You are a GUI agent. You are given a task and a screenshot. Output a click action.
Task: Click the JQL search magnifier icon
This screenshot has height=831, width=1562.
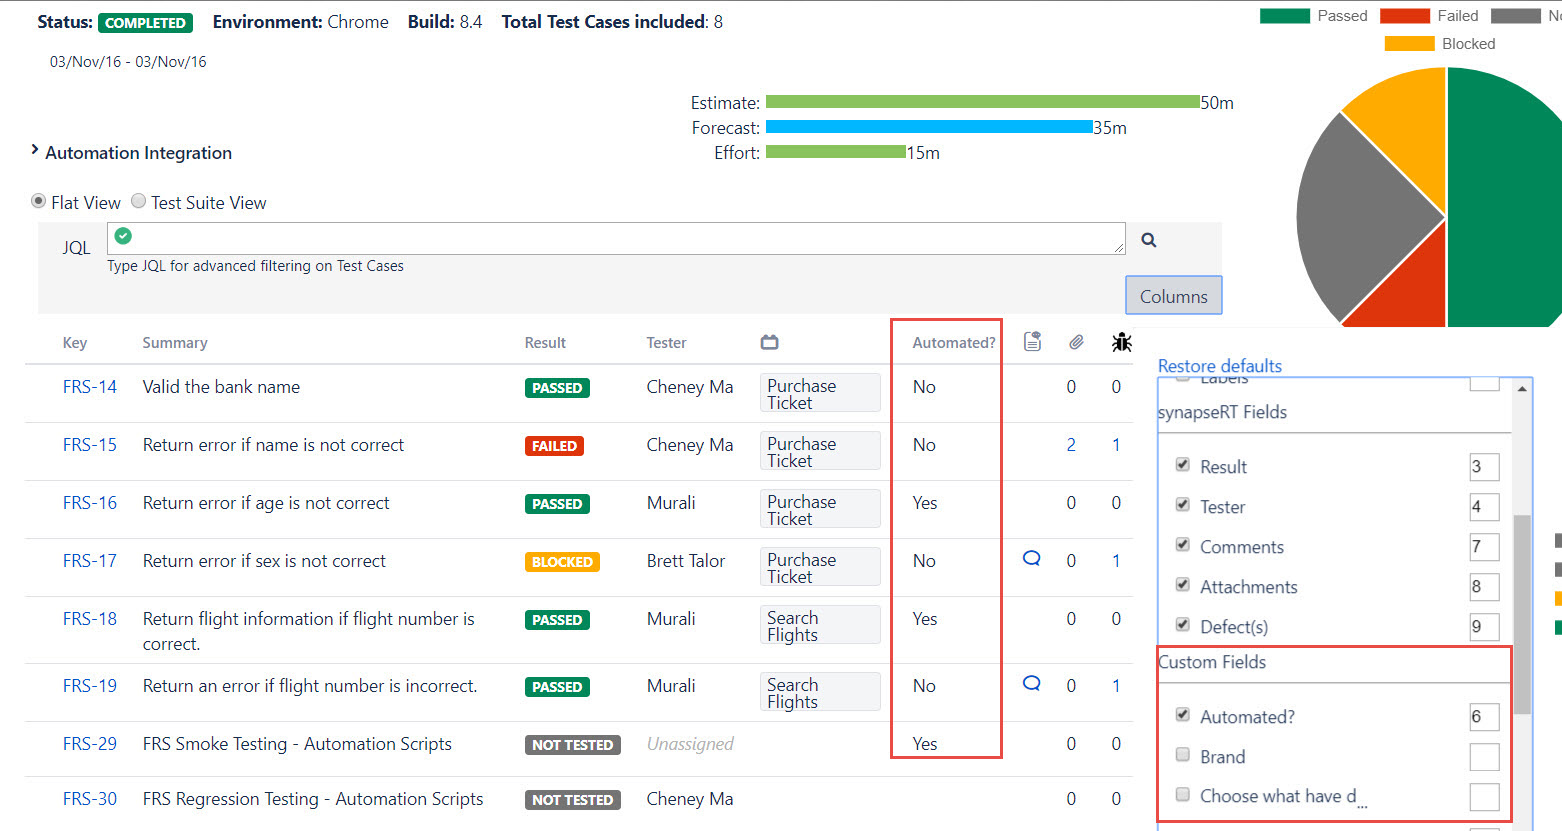click(1149, 240)
